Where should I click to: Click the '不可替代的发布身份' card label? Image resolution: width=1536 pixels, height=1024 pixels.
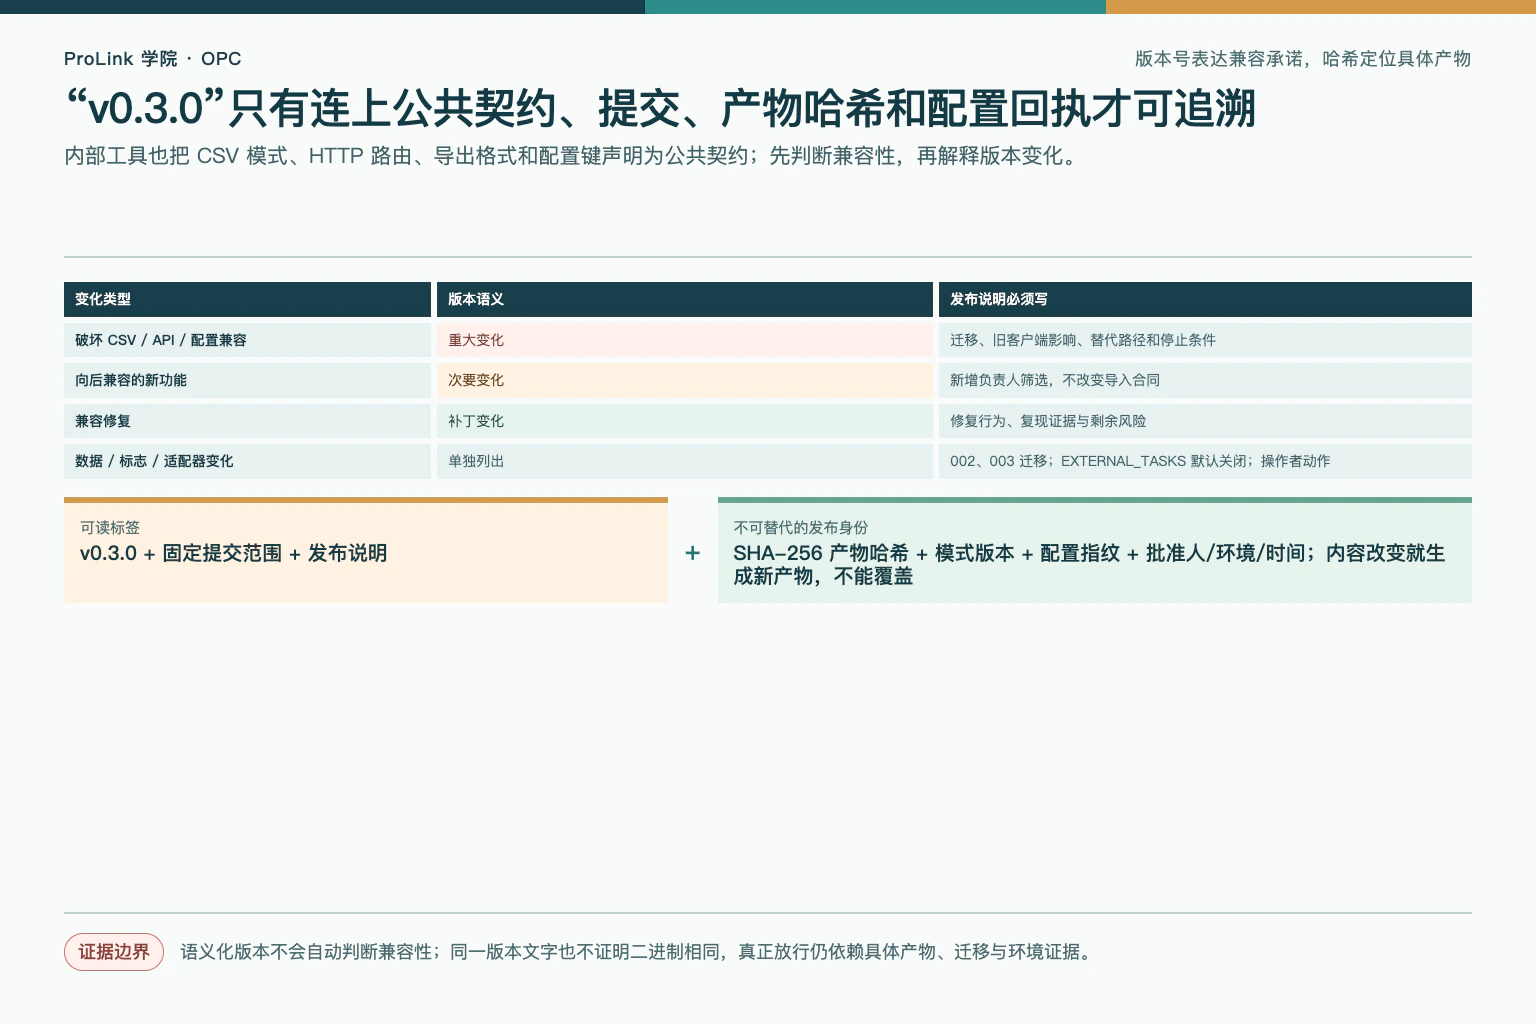pyautogui.click(x=801, y=527)
